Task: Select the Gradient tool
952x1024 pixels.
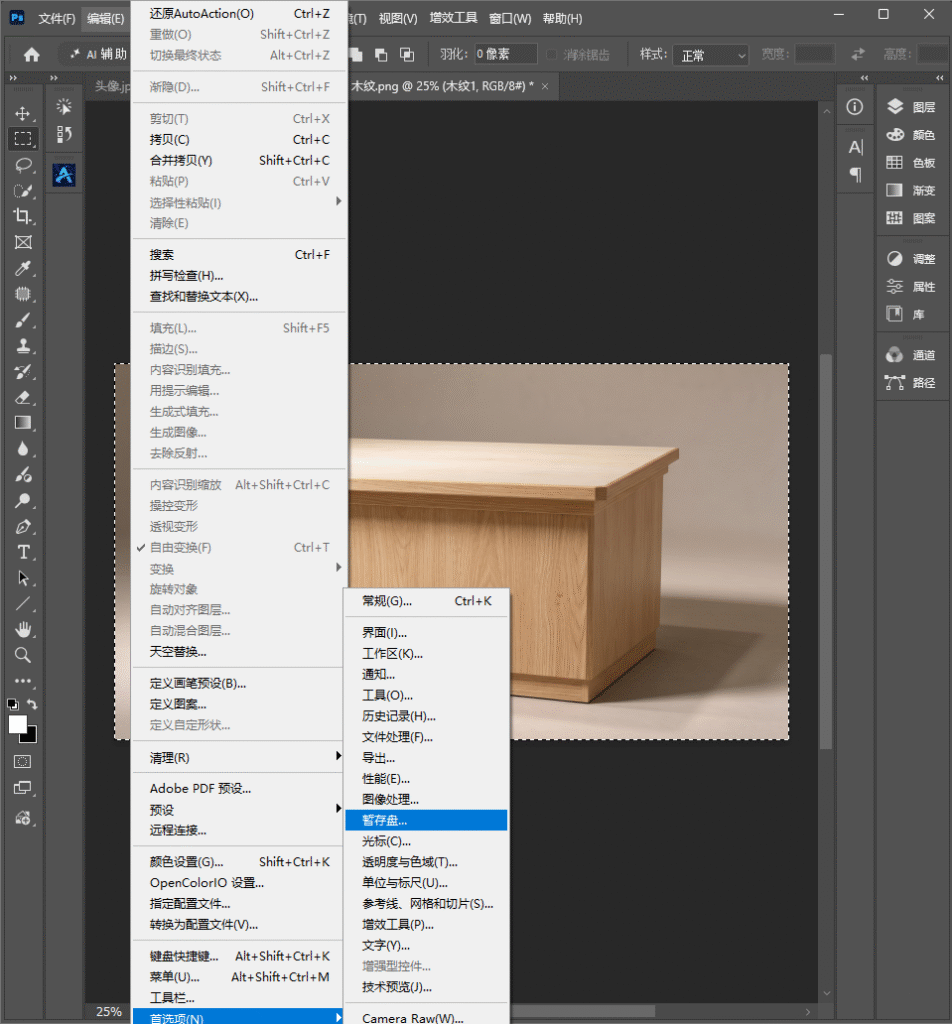Action: tap(23, 423)
